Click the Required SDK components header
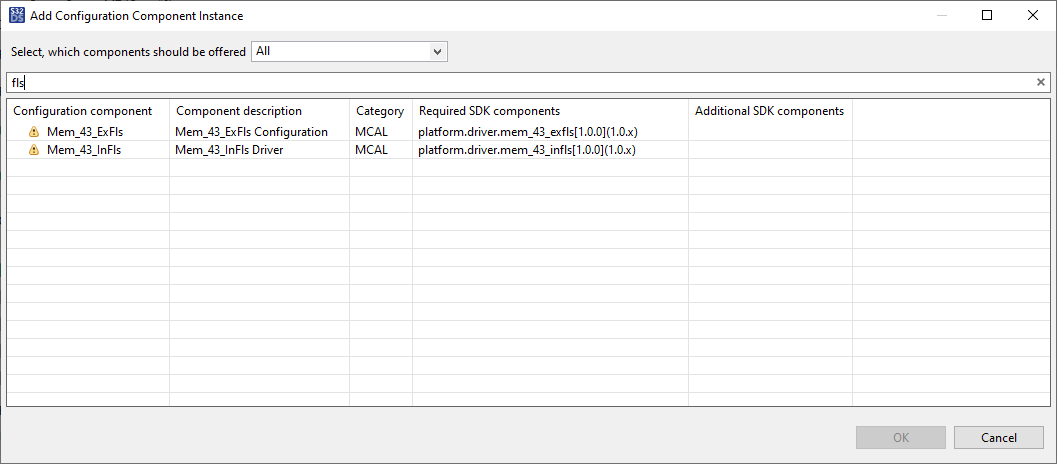The width and height of the screenshot is (1057, 464). (x=489, y=111)
